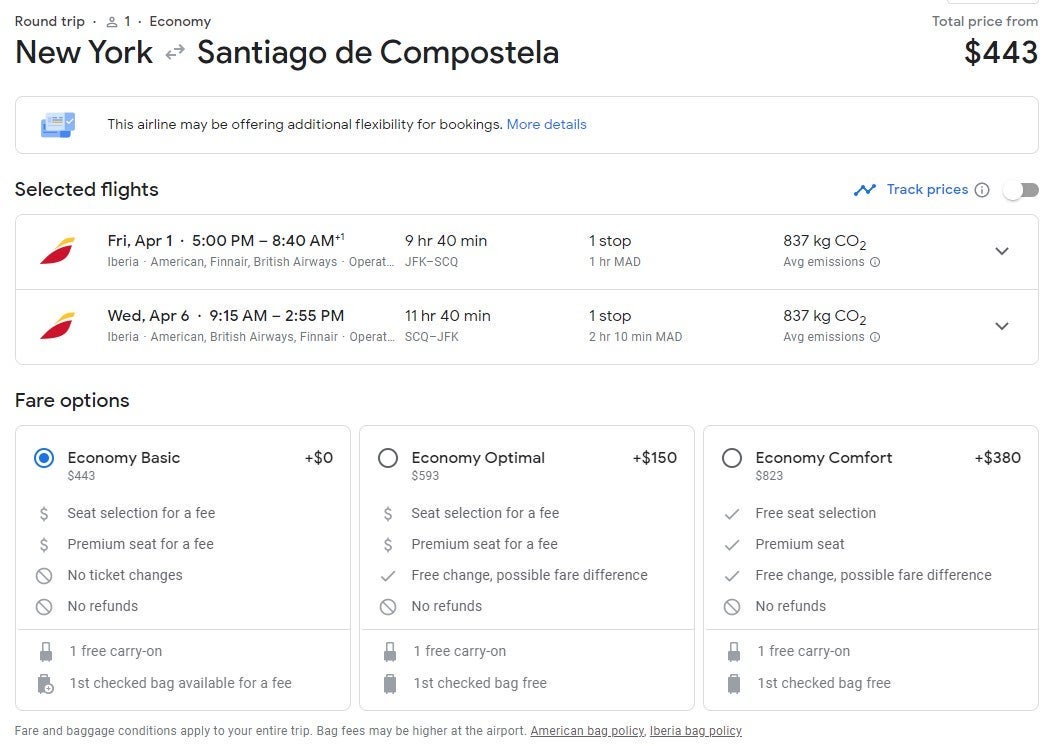
Task: Open the American bag policy link
Action: tap(587, 731)
